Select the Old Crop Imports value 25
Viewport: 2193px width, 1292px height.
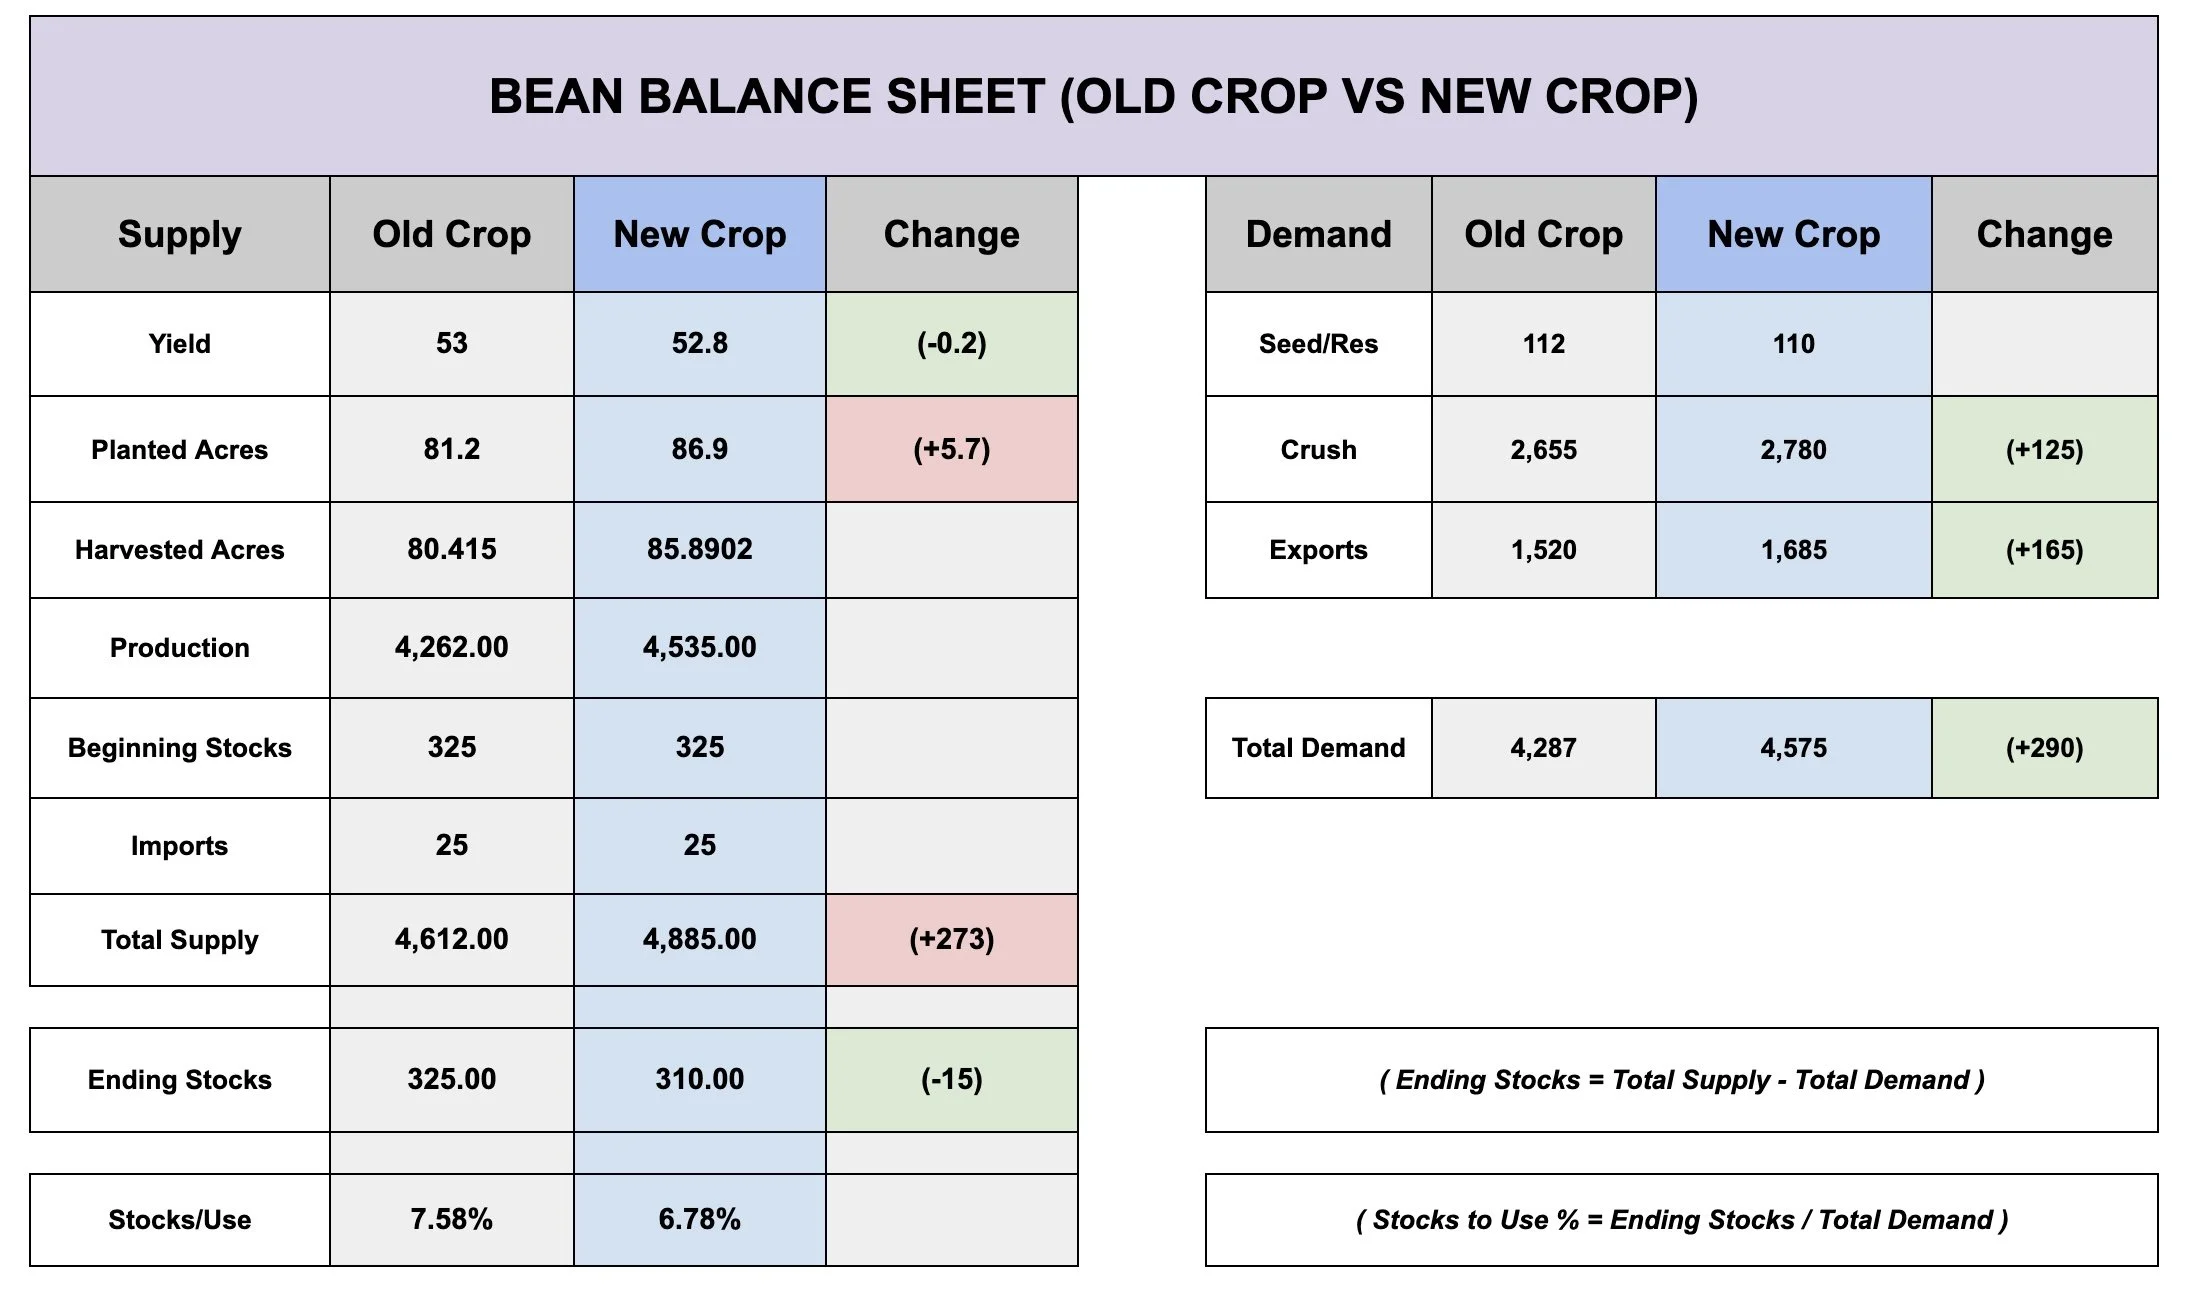452,846
